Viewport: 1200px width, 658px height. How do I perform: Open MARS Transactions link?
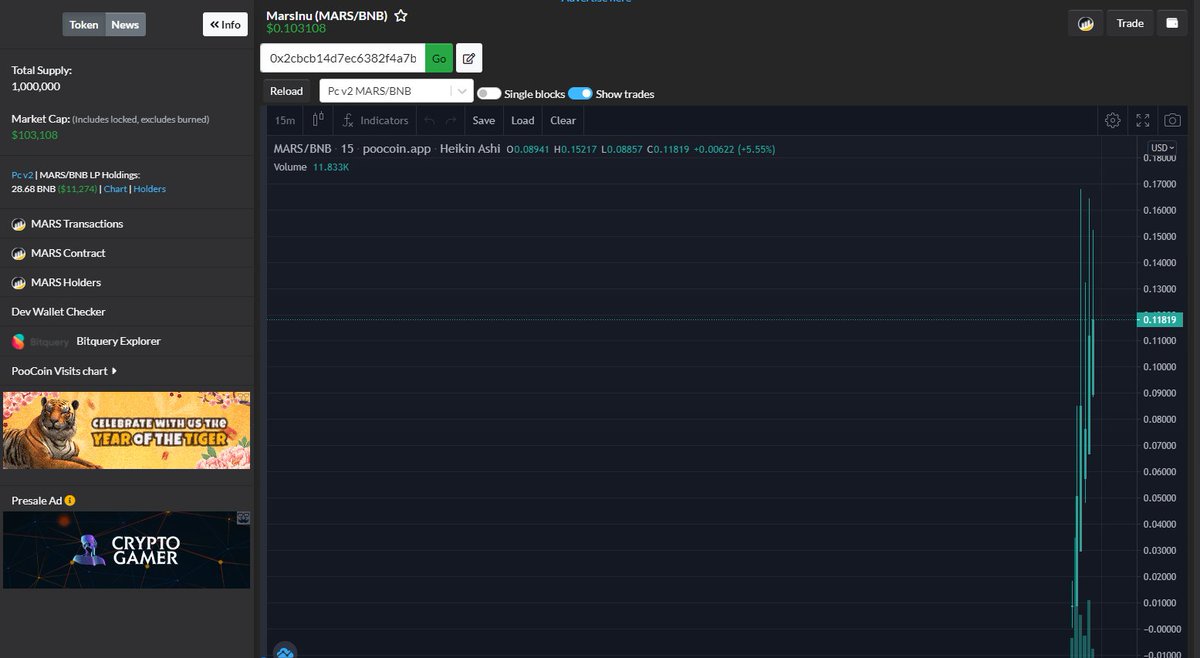(77, 224)
